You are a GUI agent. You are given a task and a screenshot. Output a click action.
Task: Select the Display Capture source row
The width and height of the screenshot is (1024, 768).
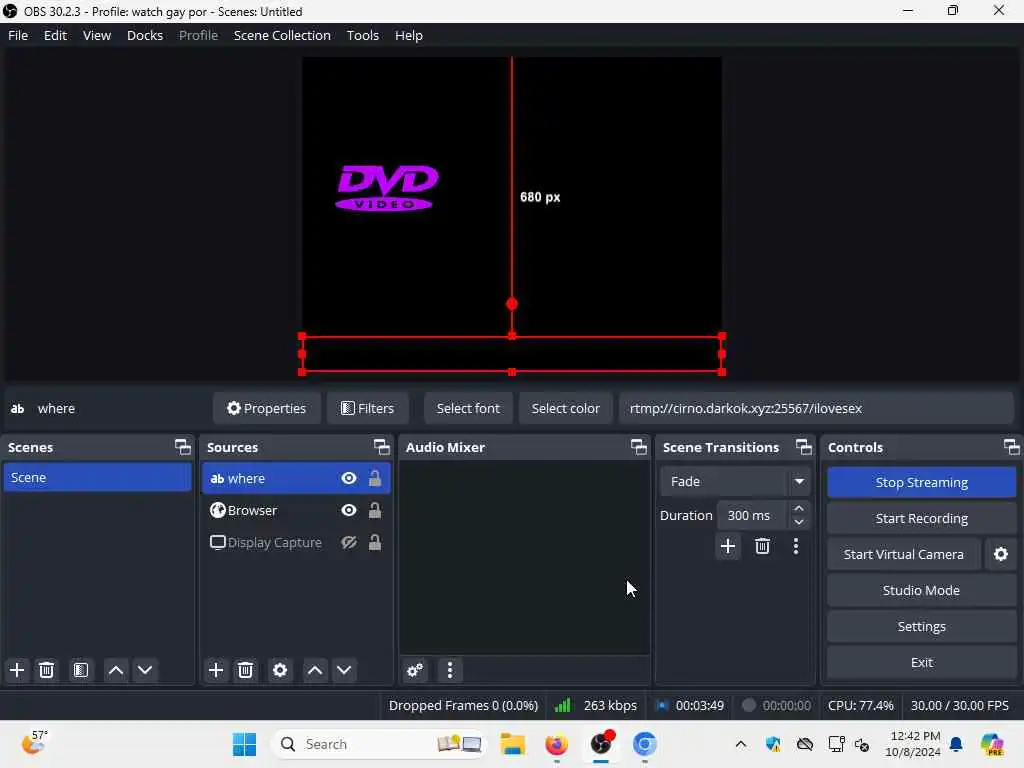[296, 543]
